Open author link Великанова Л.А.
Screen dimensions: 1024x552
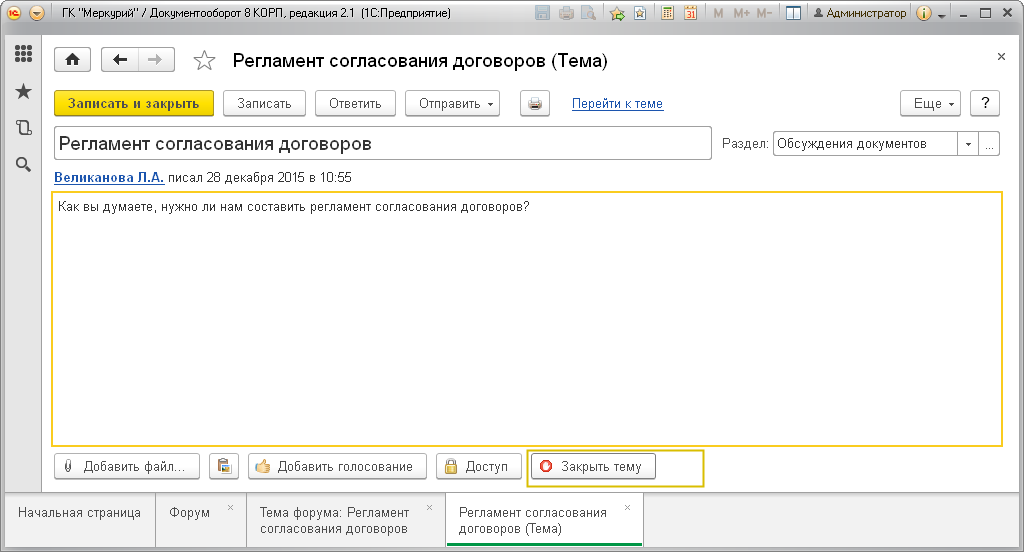point(109,177)
